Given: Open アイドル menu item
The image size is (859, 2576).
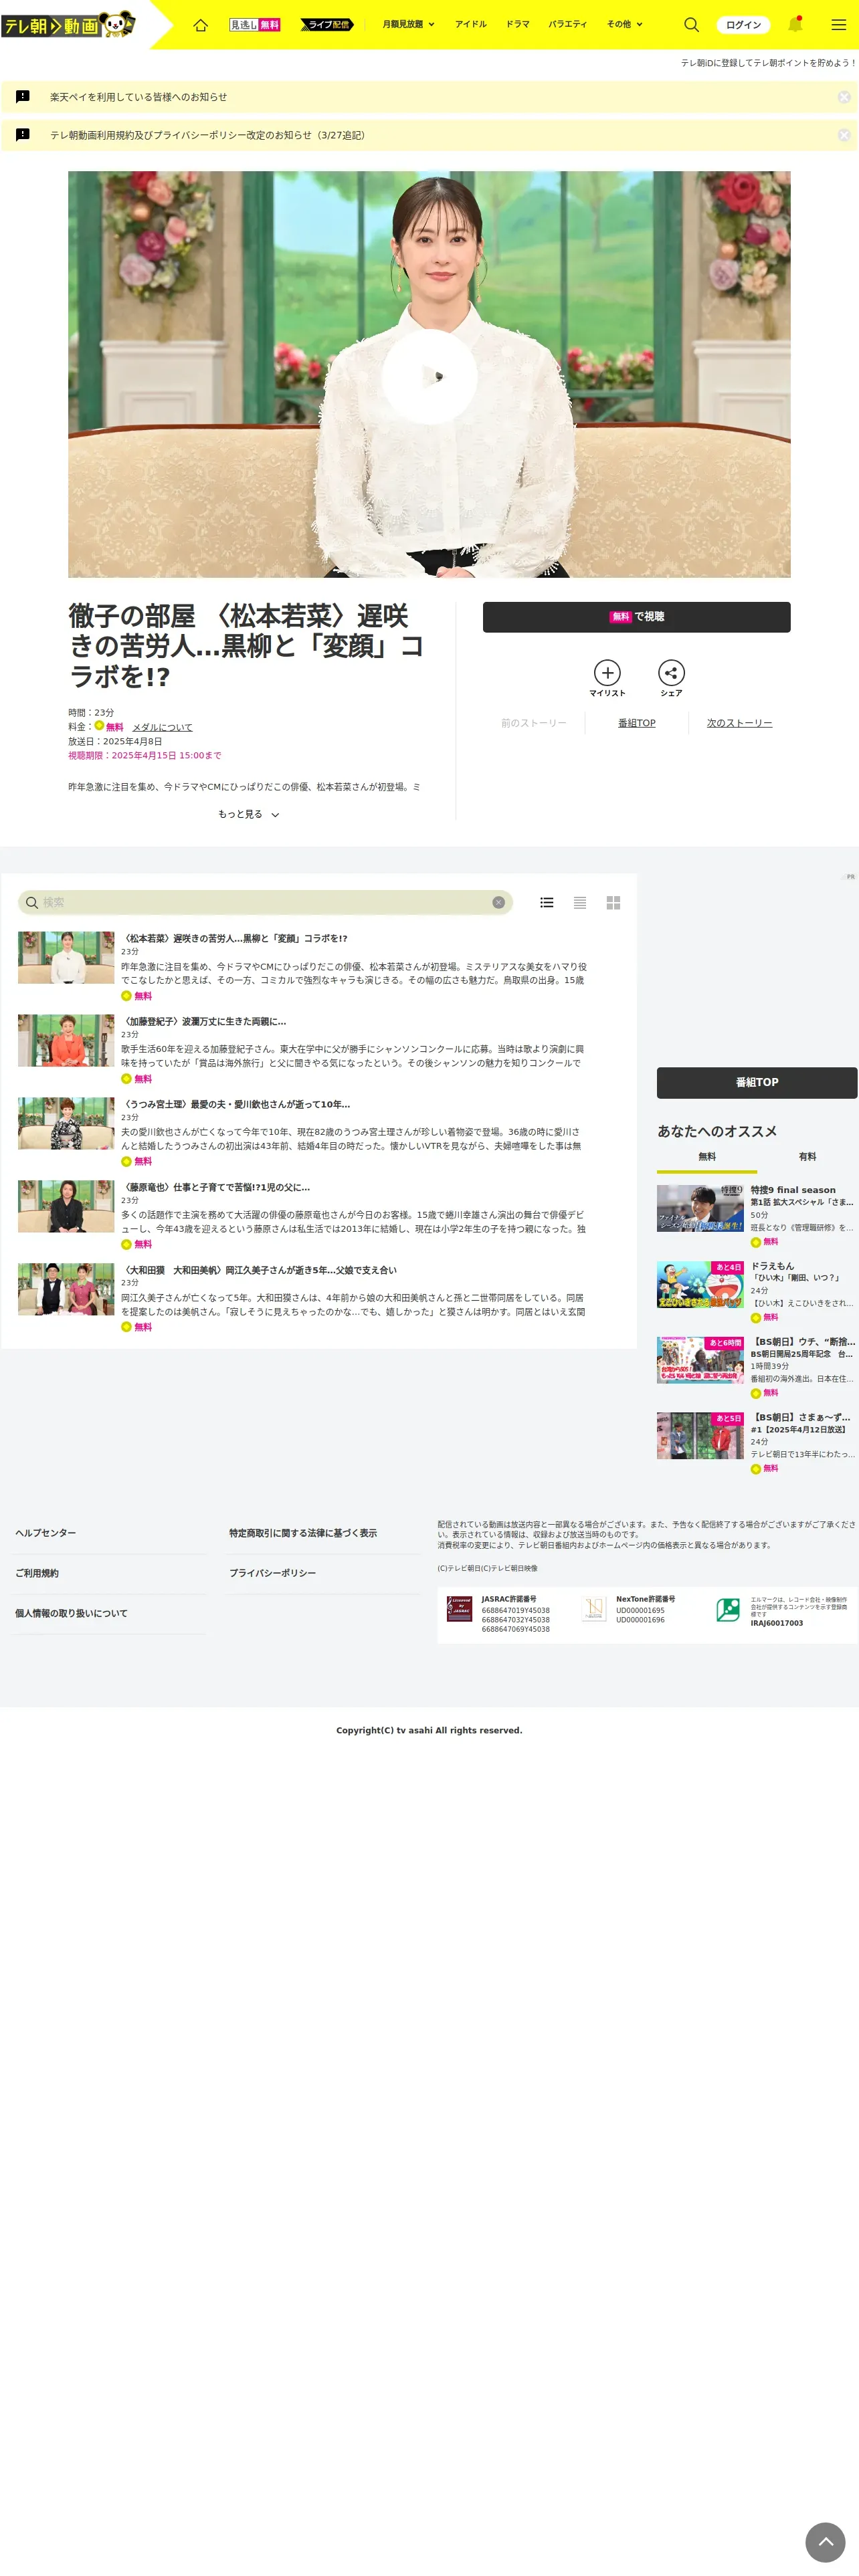Looking at the screenshot, I should click(471, 24).
